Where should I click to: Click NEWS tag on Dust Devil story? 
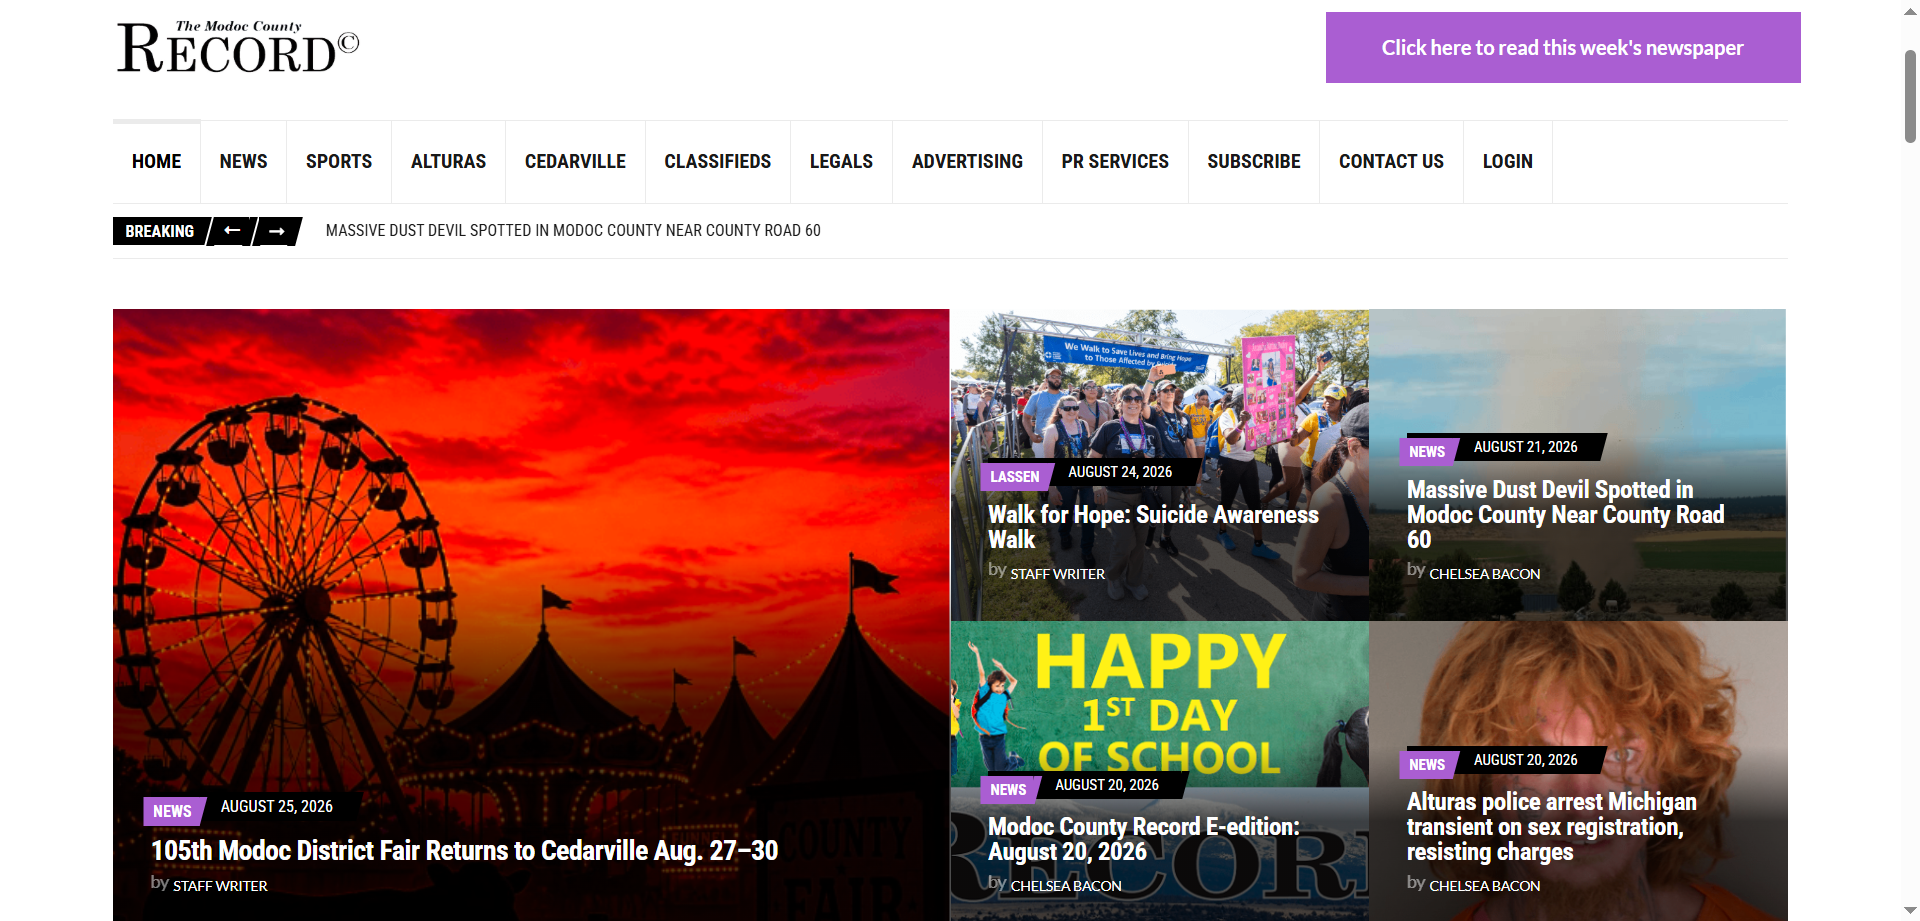click(1427, 452)
